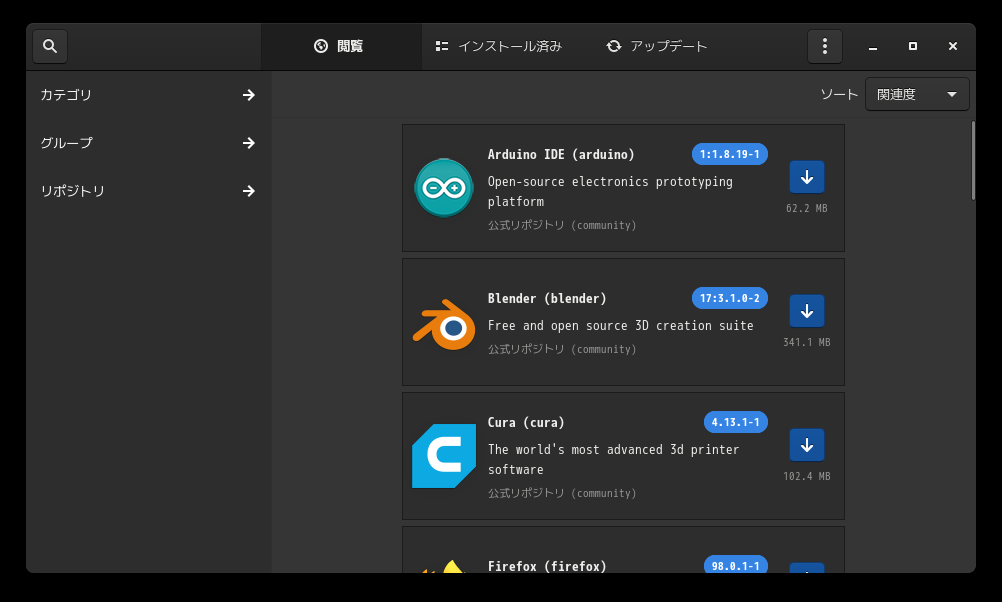Click the 102.4 MB size label

806,476
